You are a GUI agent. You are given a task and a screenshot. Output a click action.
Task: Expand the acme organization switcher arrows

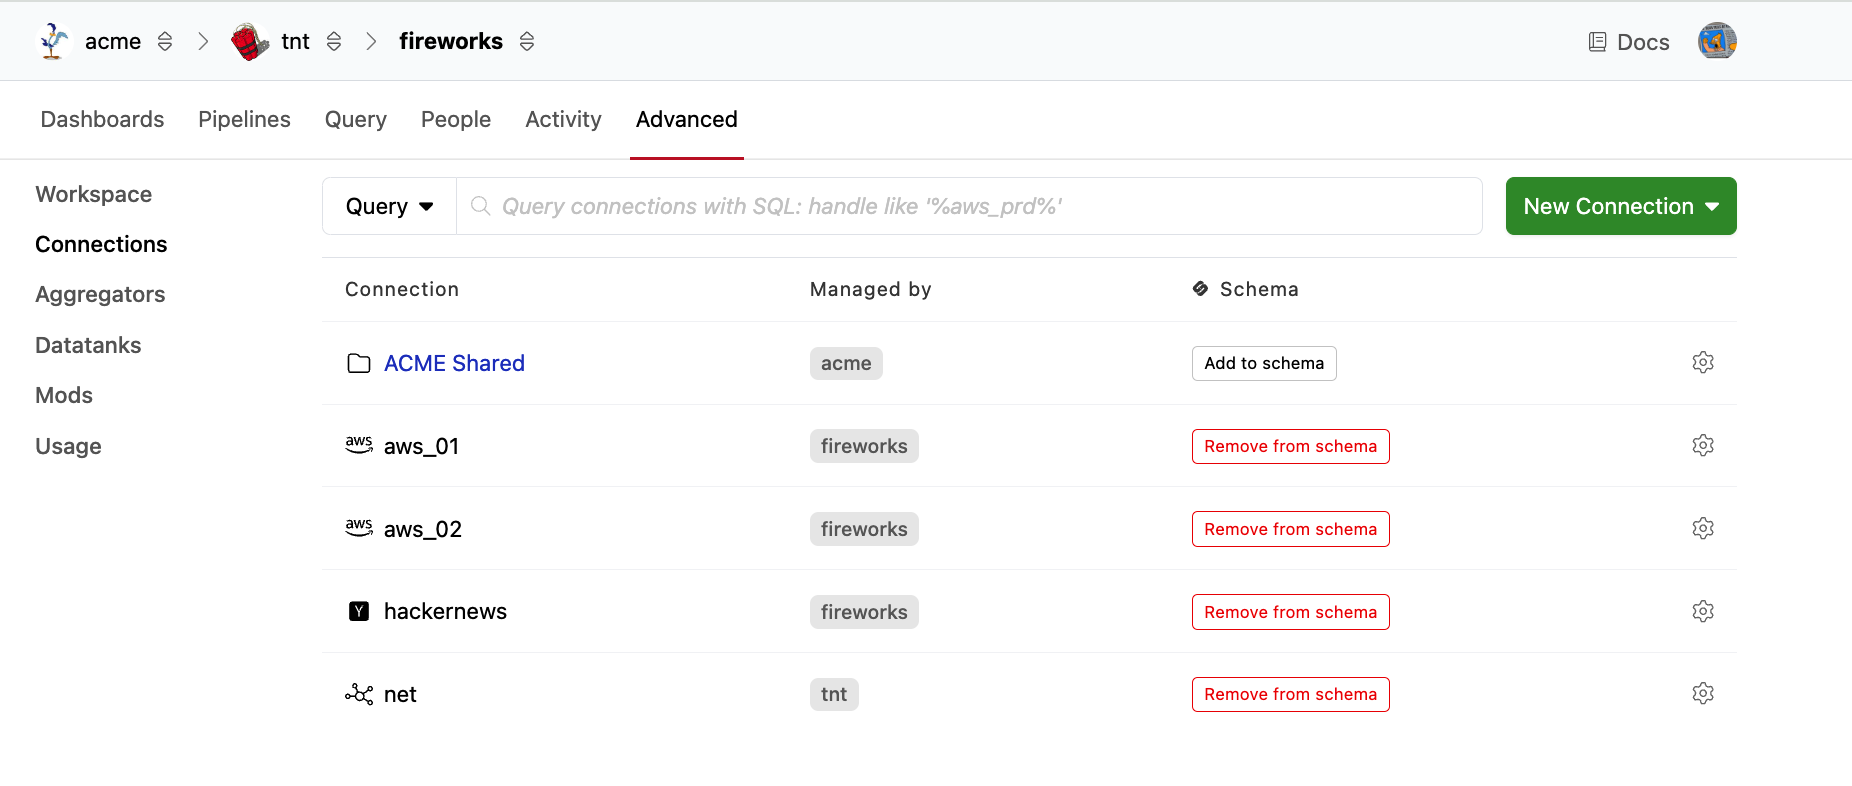click(x=165, y=41)
